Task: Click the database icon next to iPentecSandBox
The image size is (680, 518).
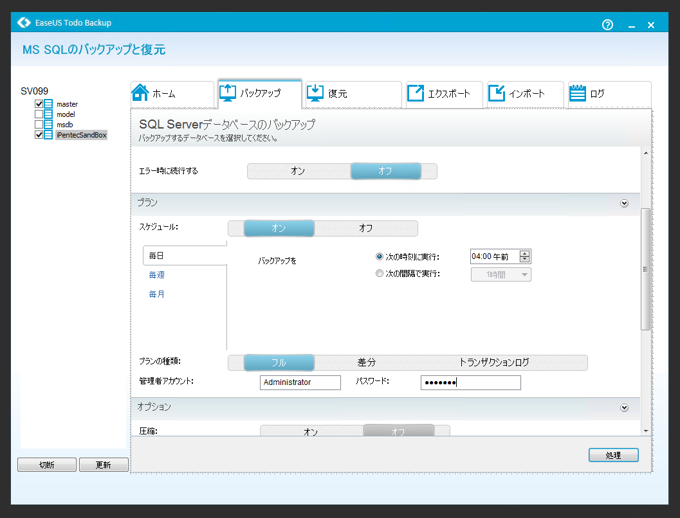Action: click(49, 135)
